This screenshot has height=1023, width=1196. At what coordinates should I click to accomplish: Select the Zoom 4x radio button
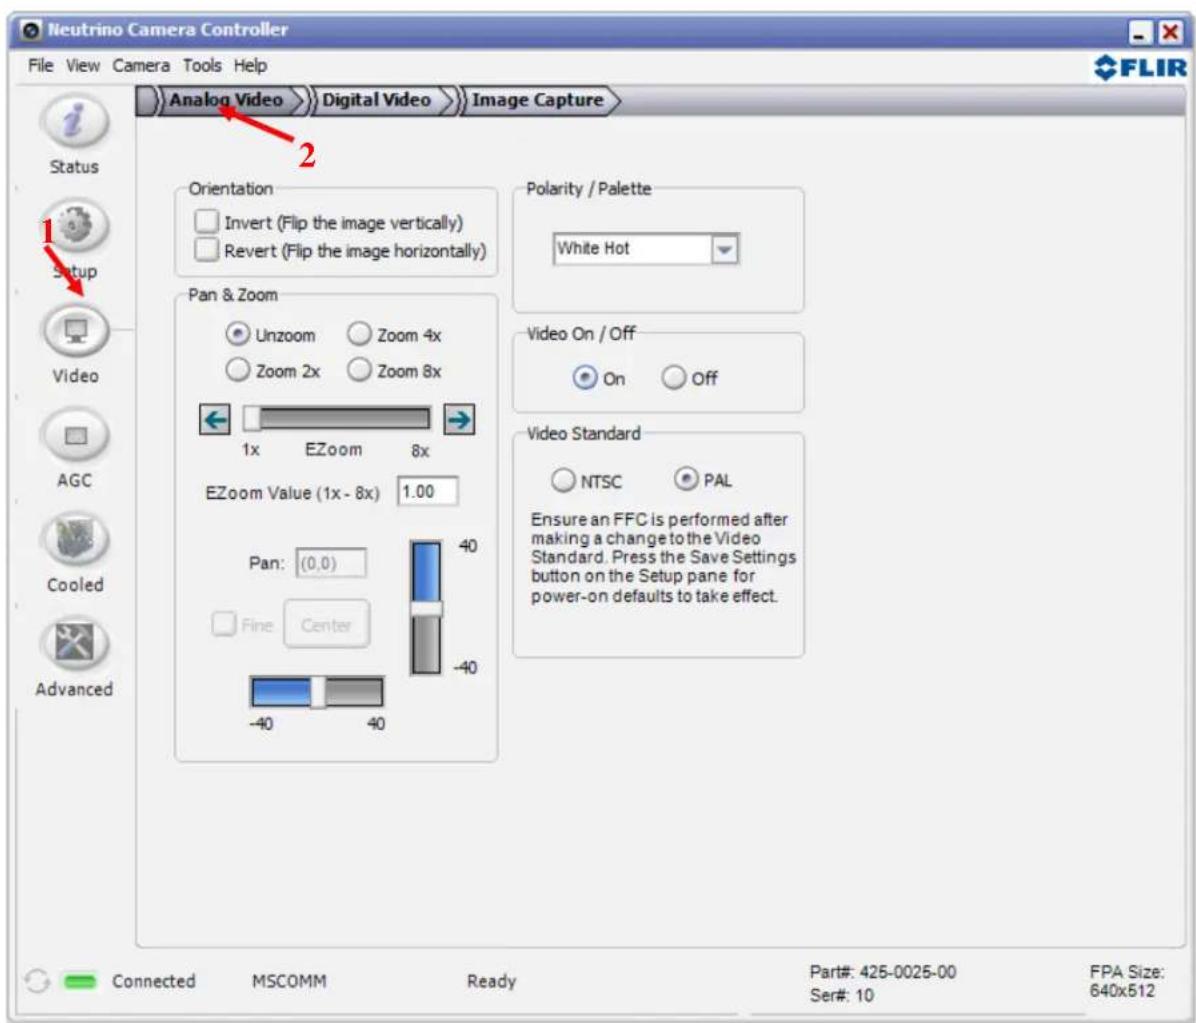[359, 333]
